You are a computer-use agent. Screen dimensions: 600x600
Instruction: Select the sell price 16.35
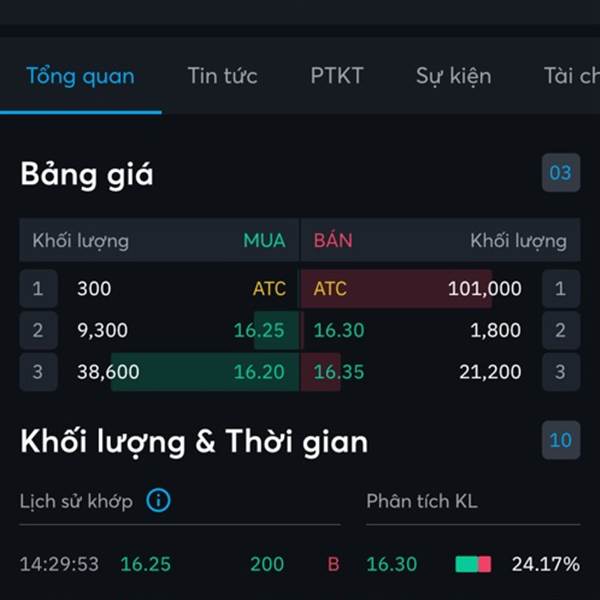tap(339, 372)
